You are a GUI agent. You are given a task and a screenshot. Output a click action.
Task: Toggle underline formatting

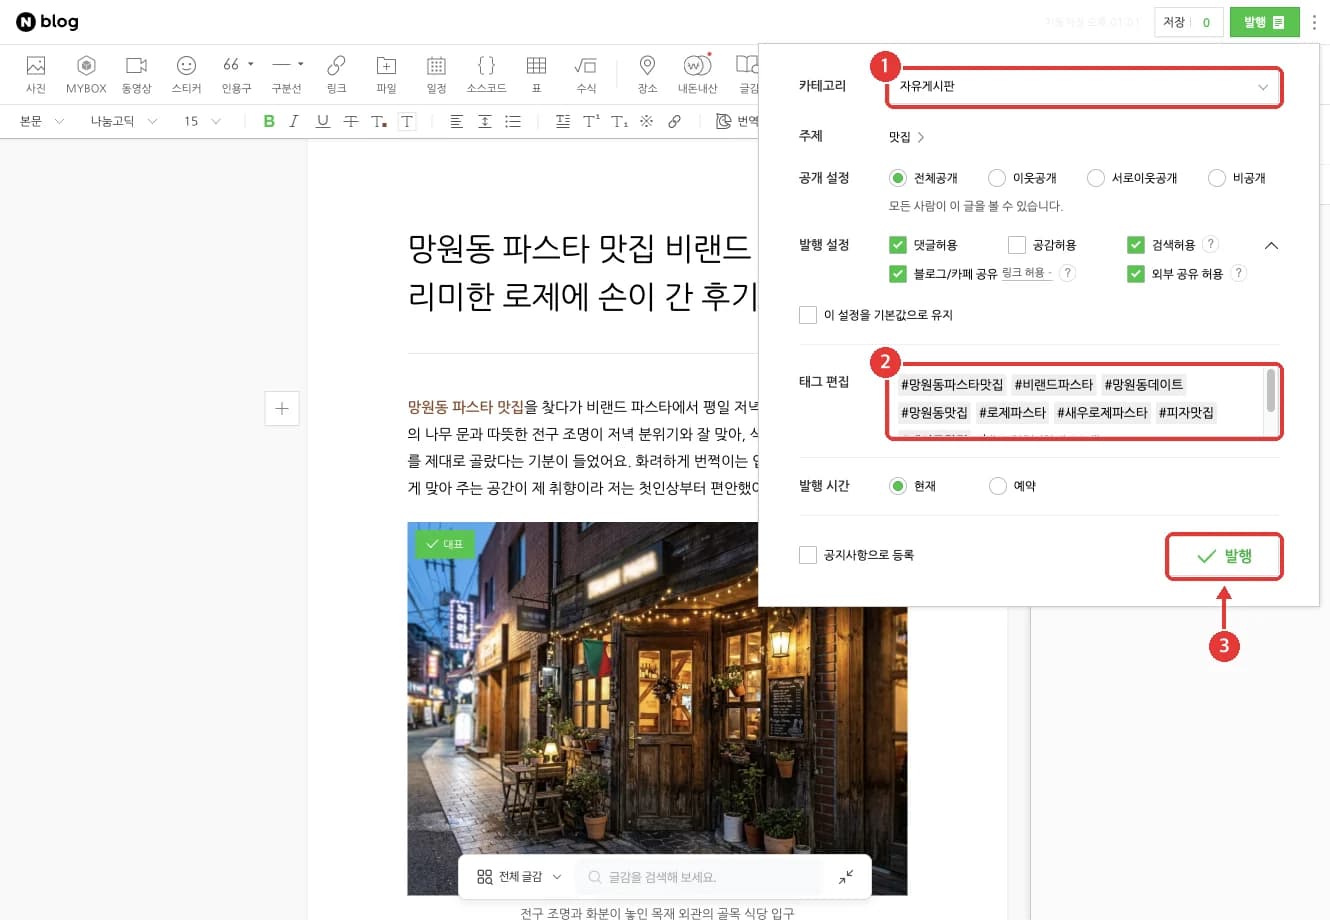point(322,121)
